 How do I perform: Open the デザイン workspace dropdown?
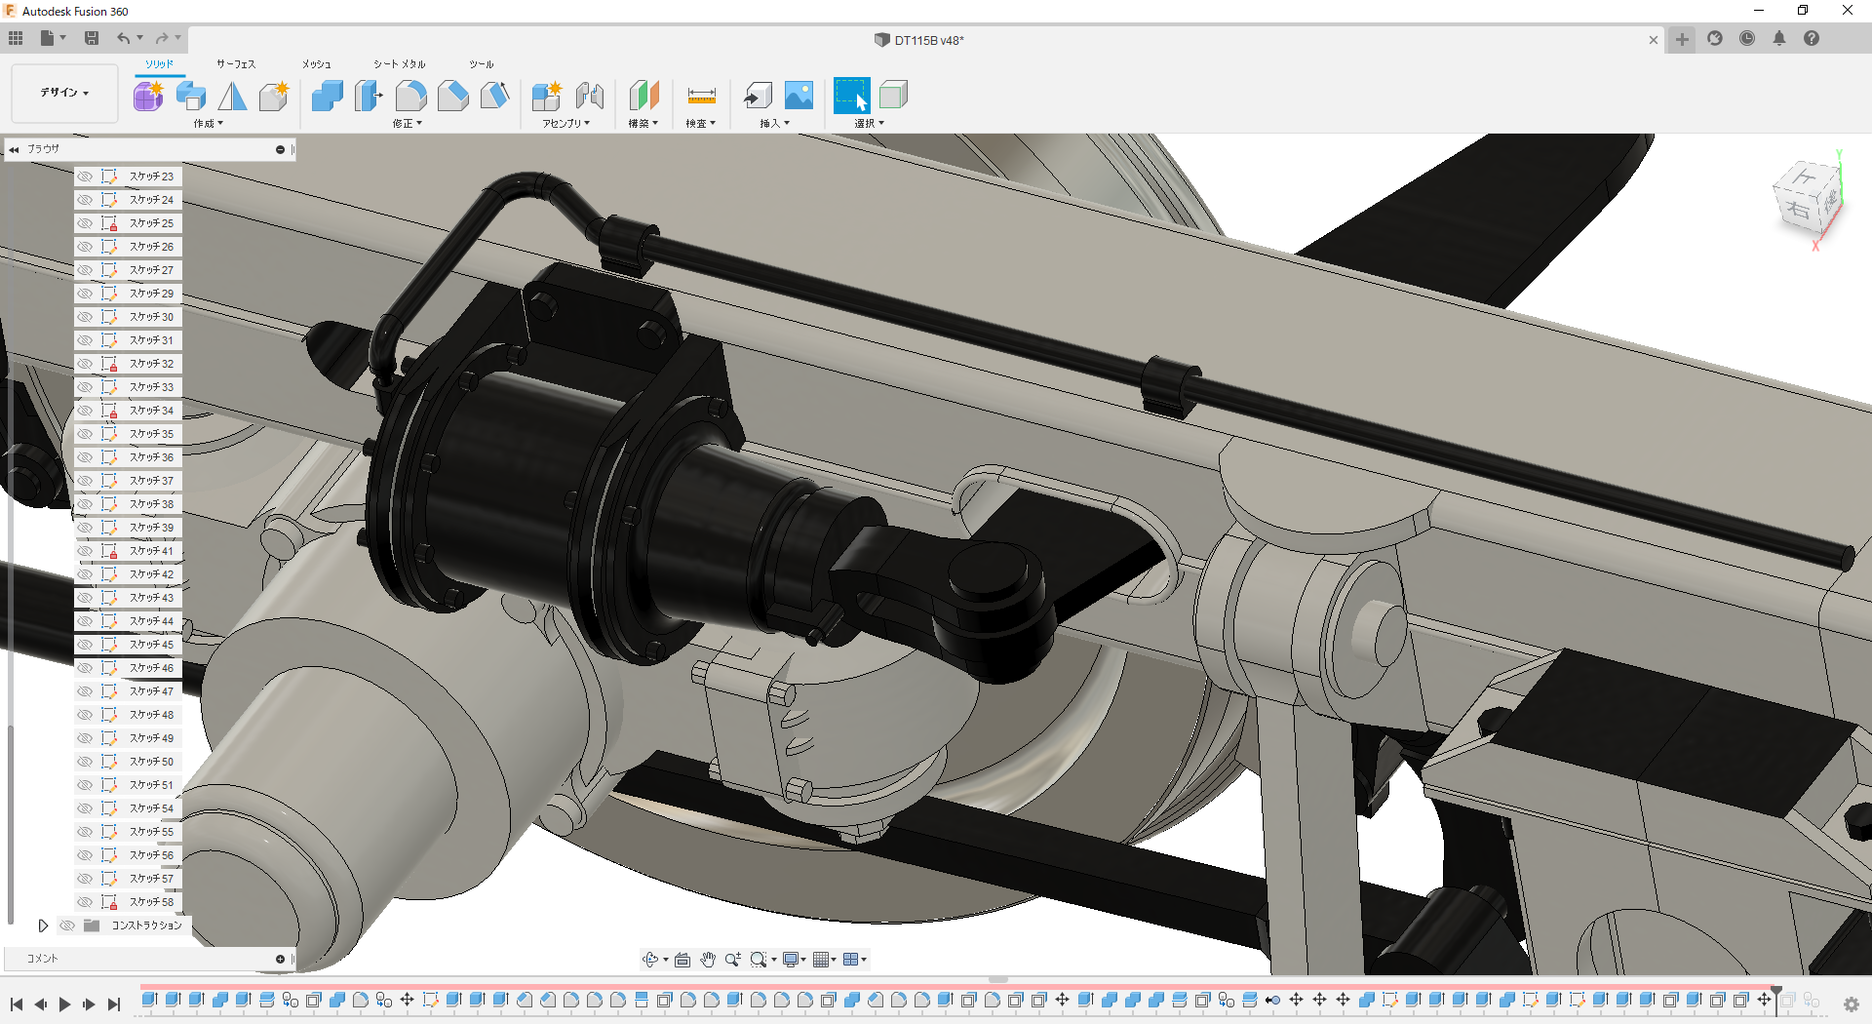point(65,93)
